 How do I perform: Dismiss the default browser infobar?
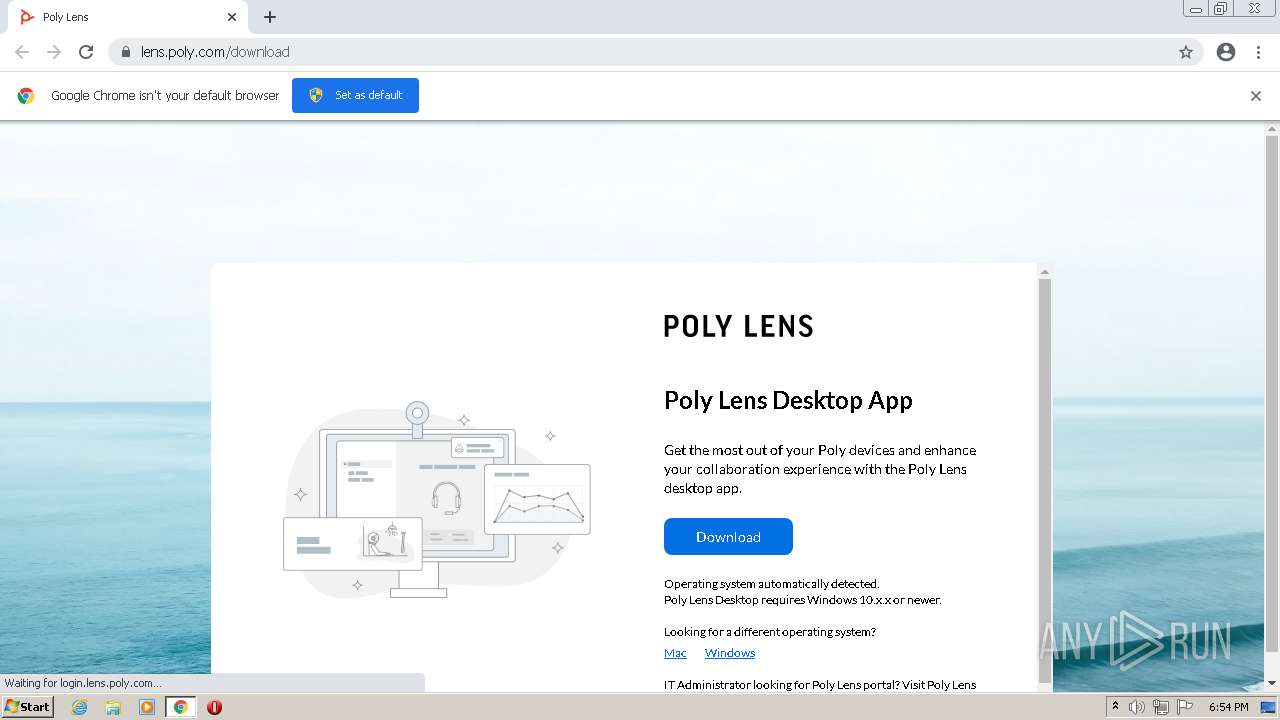pyautogui.click(x=1256, y=96)
